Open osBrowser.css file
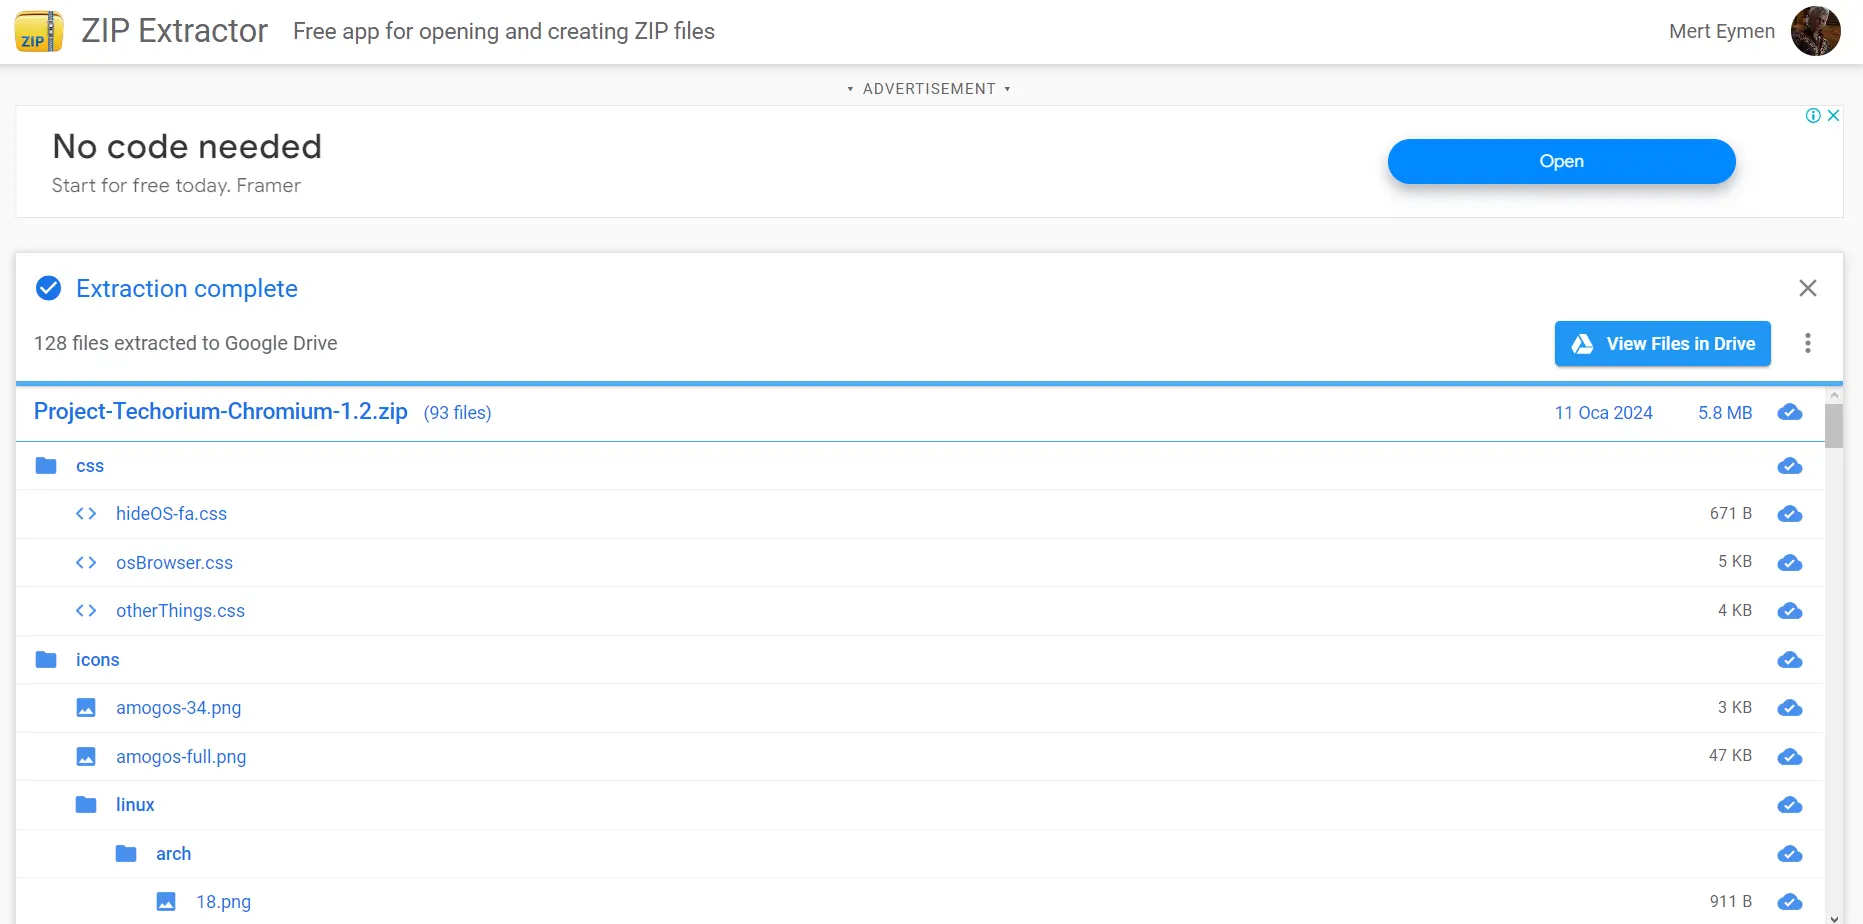1863x924 pixels. 174,563
